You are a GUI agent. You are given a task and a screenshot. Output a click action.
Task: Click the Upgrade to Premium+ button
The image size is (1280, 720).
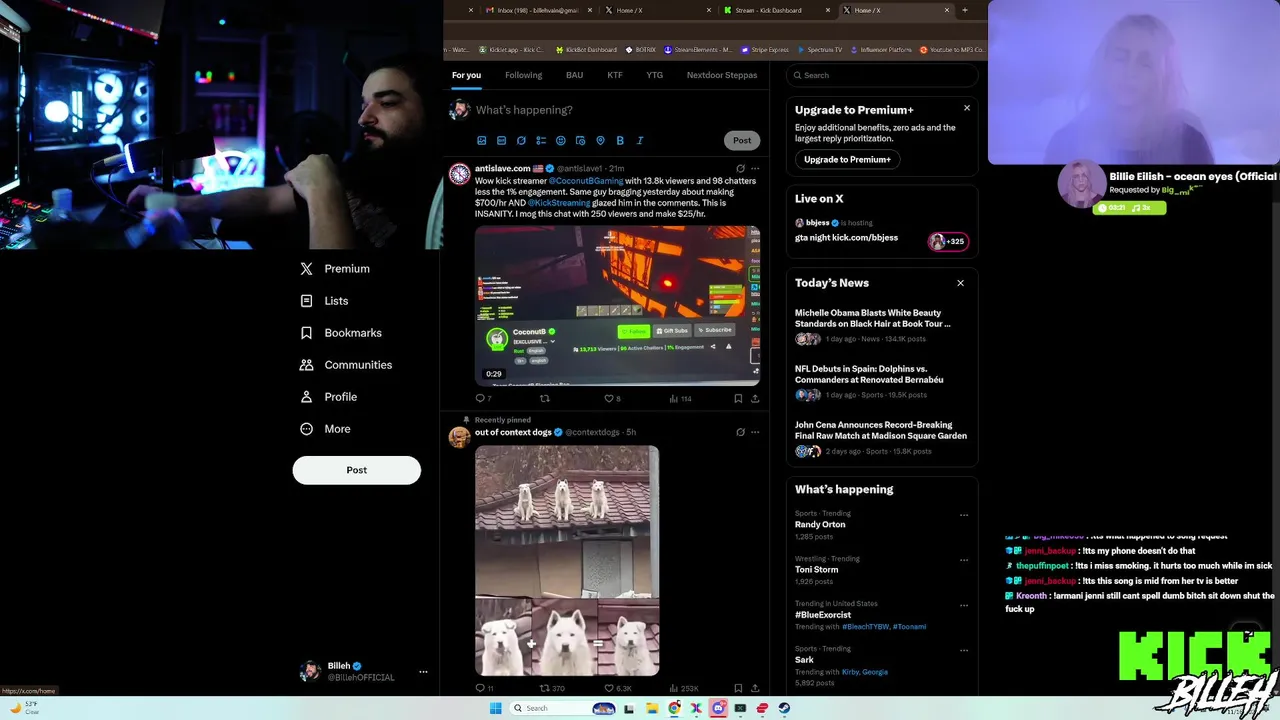click(x=847, y=159)
